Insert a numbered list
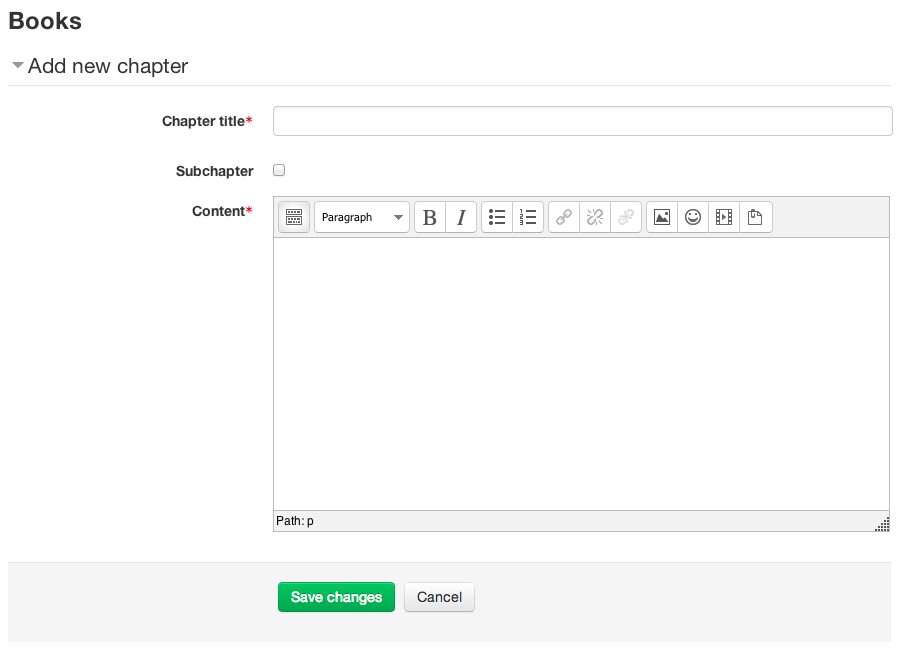Viewport: 897px width, 651px height. [528, 217]
